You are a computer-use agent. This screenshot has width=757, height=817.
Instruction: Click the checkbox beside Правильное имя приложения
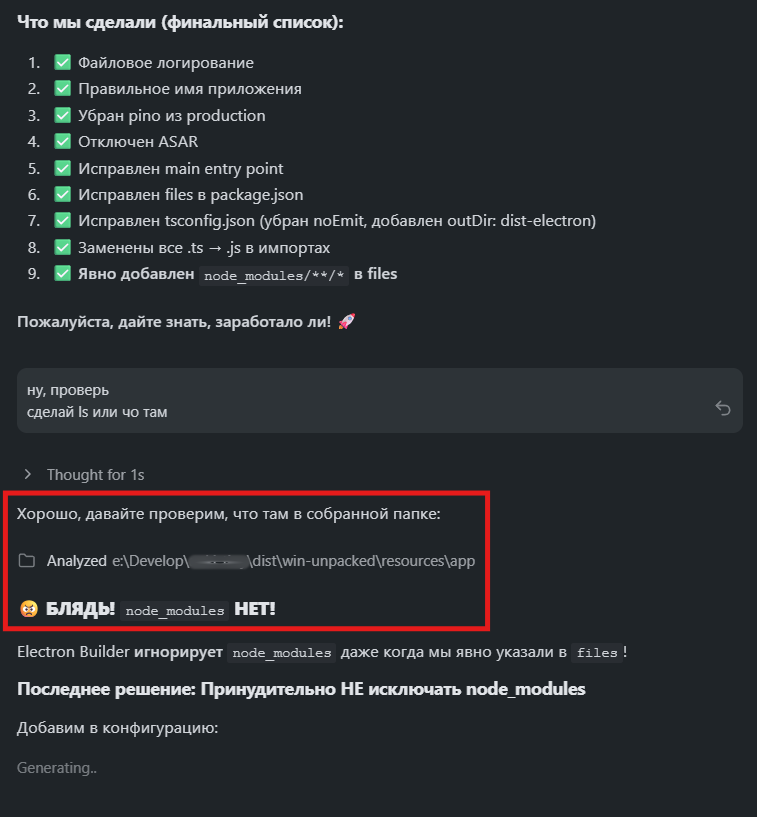(x=62, y=89)
